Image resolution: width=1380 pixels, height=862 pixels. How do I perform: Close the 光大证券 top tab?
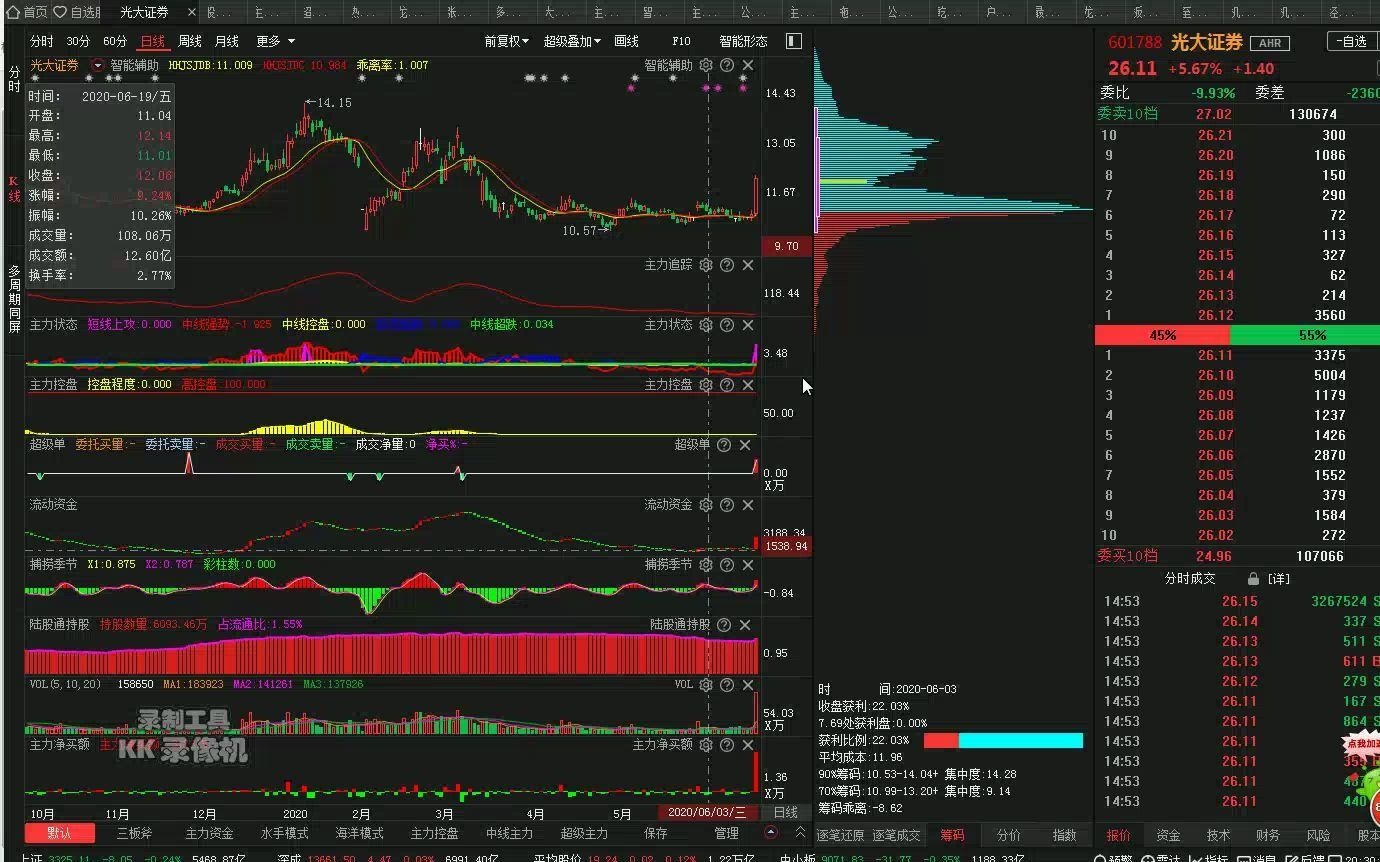[191, 12]
